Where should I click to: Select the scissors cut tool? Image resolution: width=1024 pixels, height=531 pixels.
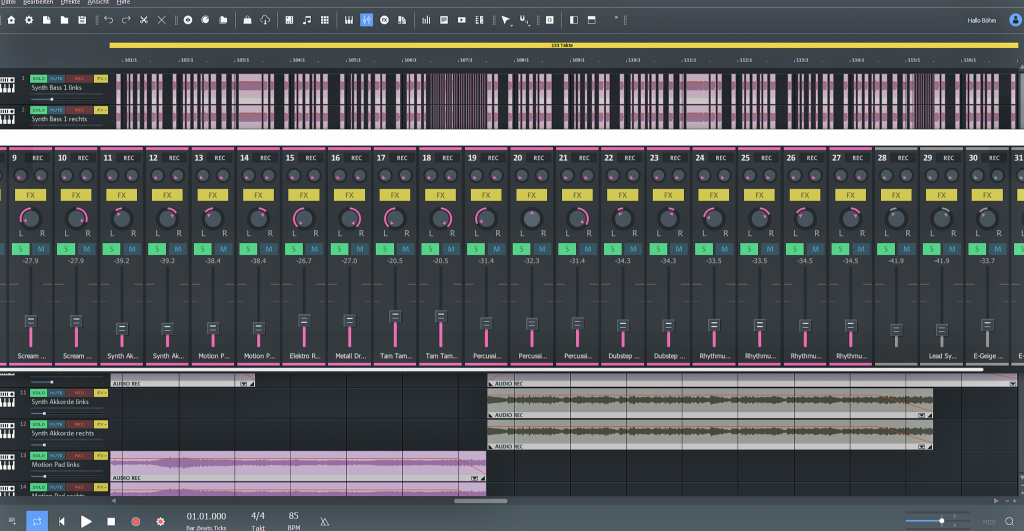pos(144,20)
